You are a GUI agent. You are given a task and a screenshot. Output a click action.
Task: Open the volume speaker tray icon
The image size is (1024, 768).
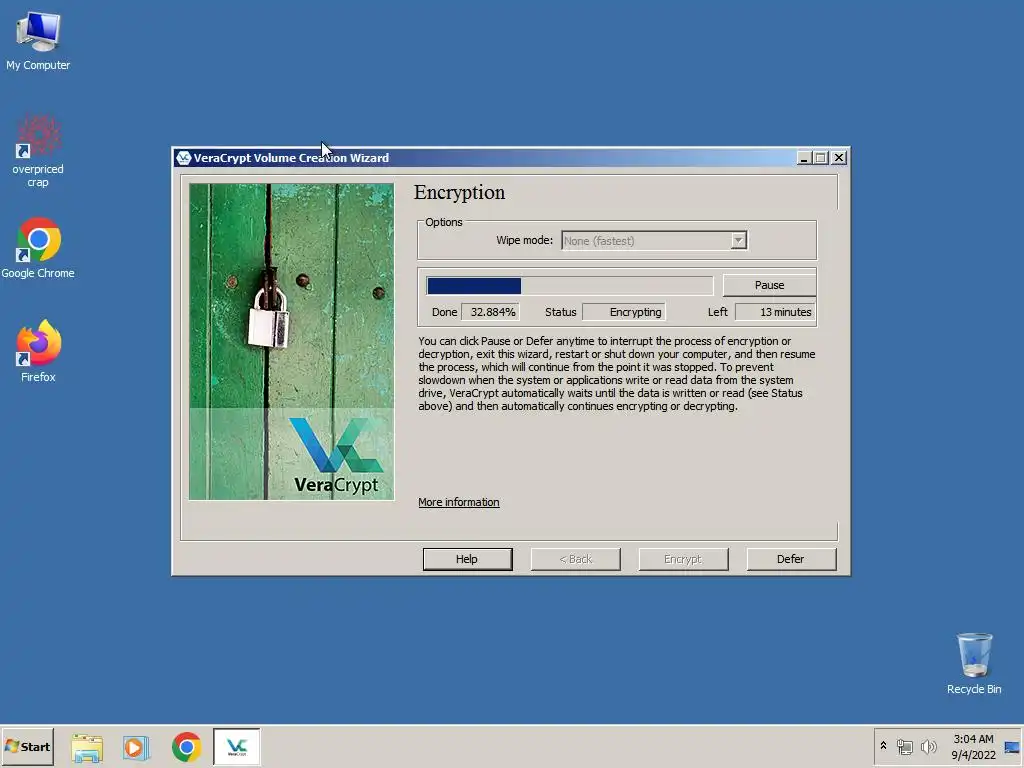928,746
